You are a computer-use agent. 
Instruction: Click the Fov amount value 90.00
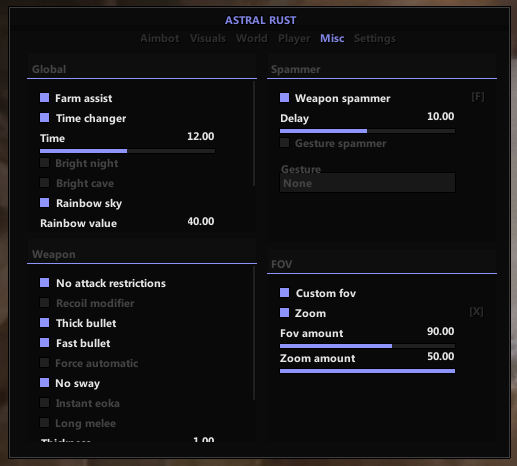coord(441,331)
